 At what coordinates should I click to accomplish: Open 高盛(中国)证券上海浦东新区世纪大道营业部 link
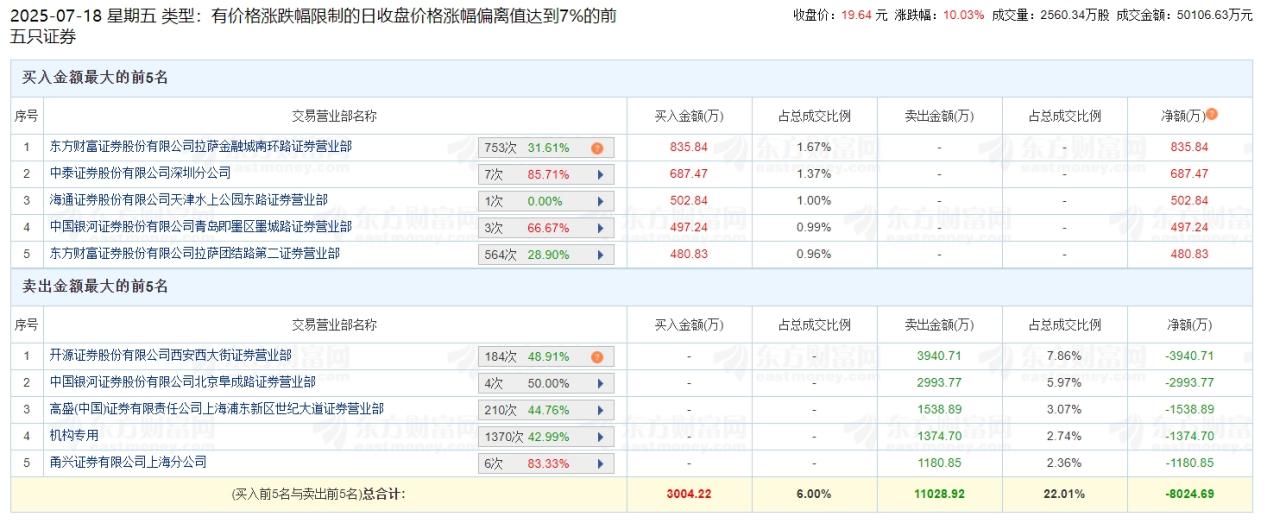(216, 409)
